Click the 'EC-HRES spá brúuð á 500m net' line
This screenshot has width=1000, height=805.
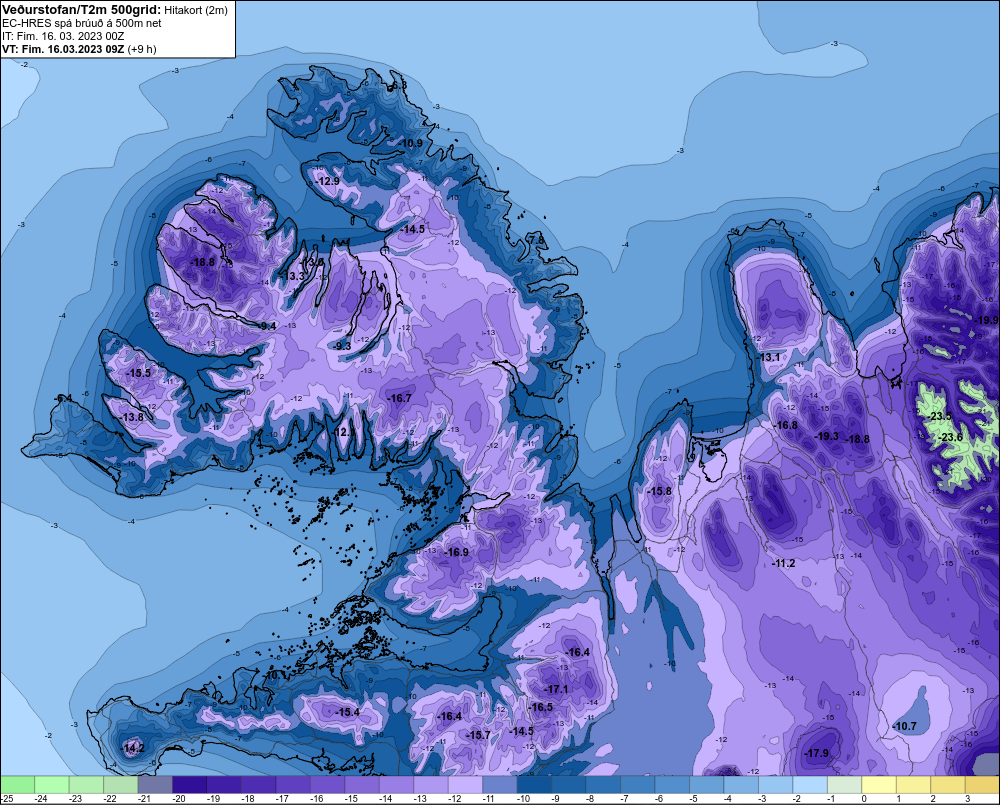click(x=82, y=23)
